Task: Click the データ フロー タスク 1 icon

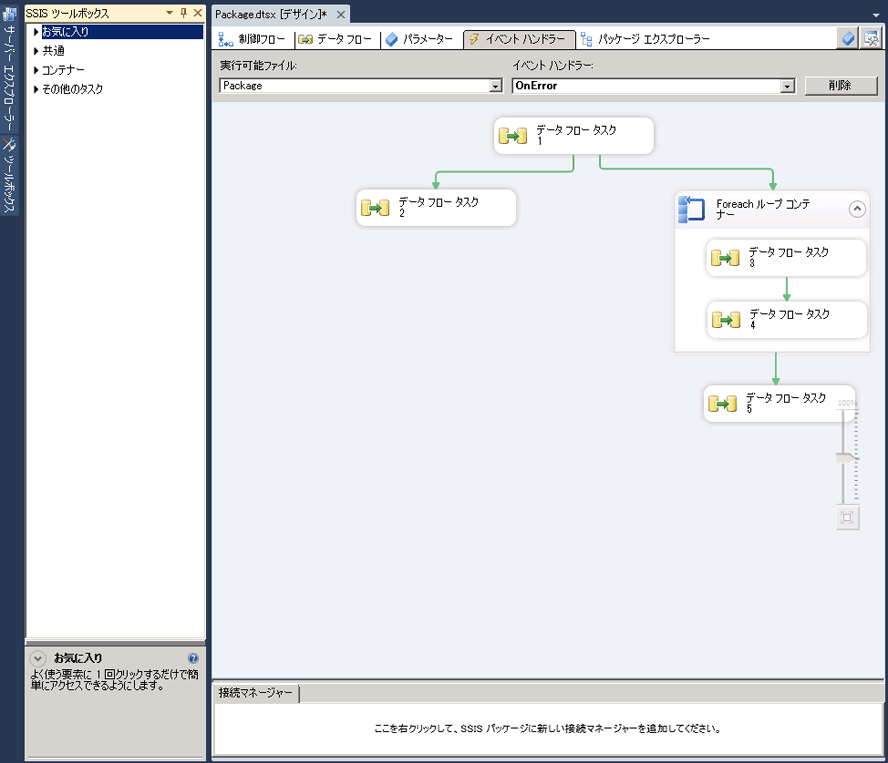Action: click(x=514, y=136)
